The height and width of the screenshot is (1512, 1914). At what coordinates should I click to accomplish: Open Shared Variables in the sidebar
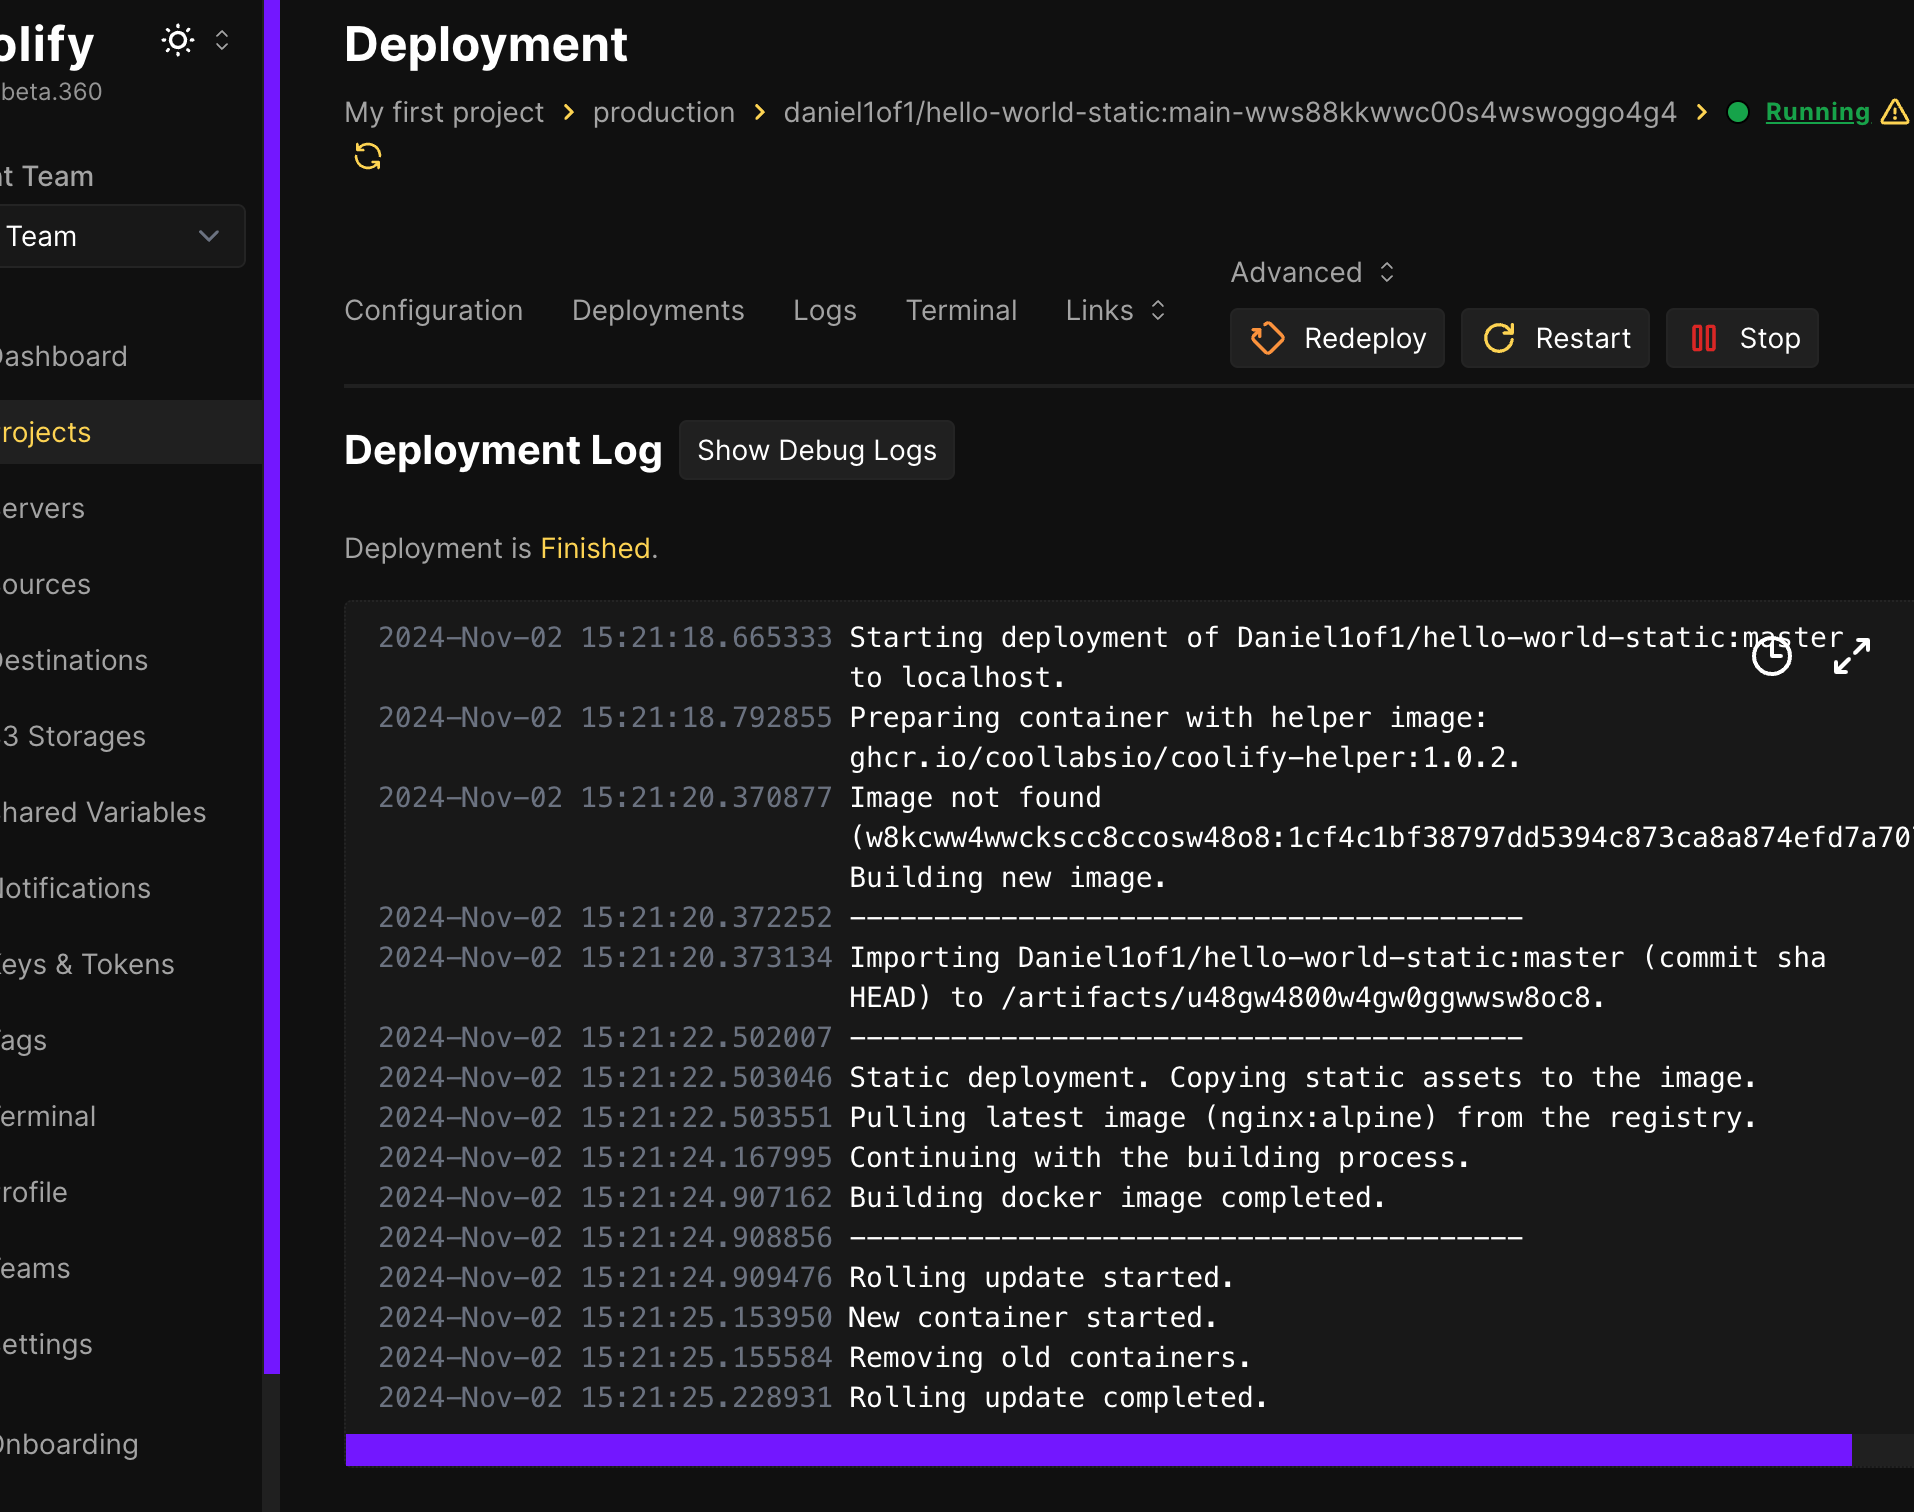click(103, 812)
